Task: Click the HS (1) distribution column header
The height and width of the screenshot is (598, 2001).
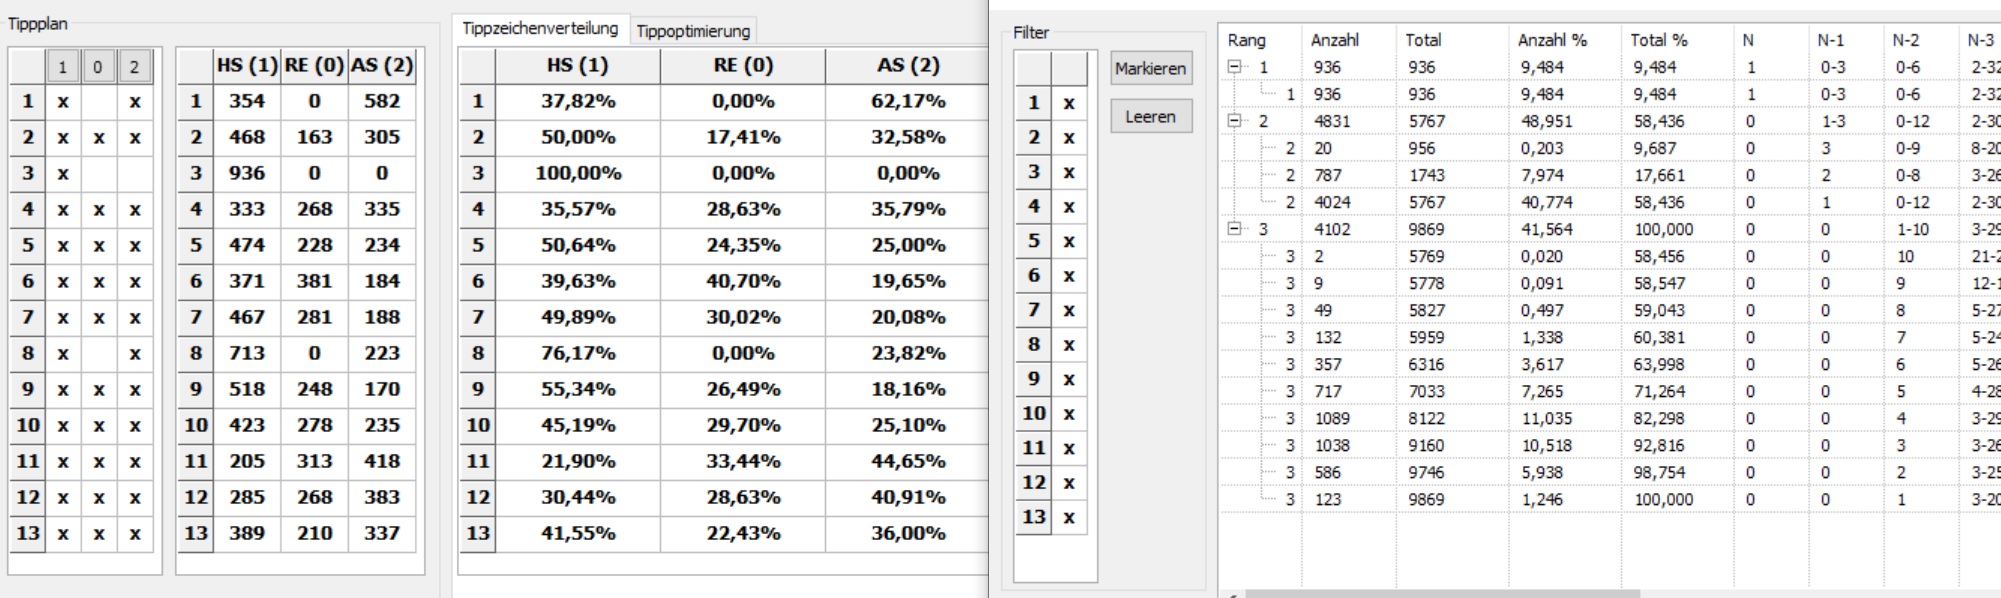Action: 578,65
